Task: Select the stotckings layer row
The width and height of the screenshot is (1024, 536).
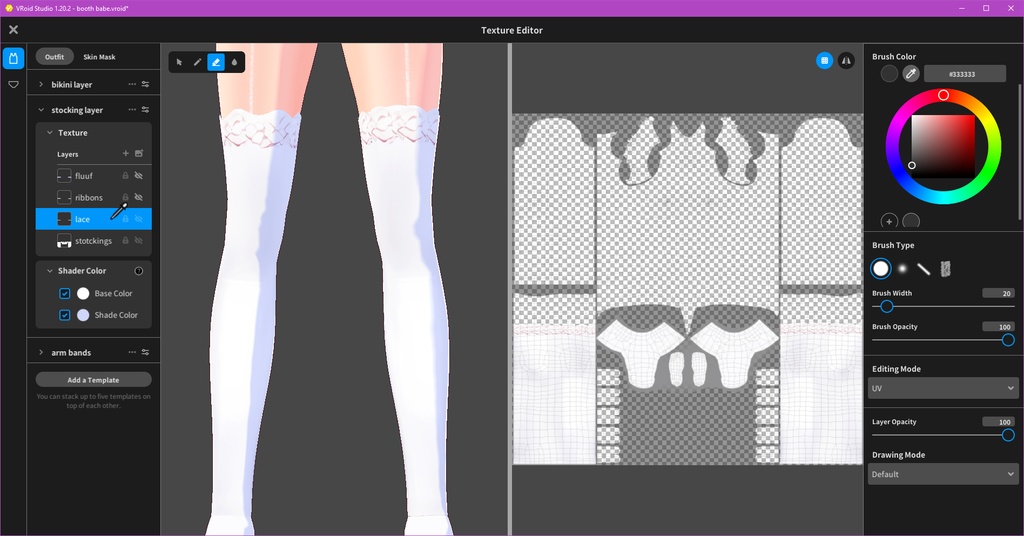Action: pos(93,241)
